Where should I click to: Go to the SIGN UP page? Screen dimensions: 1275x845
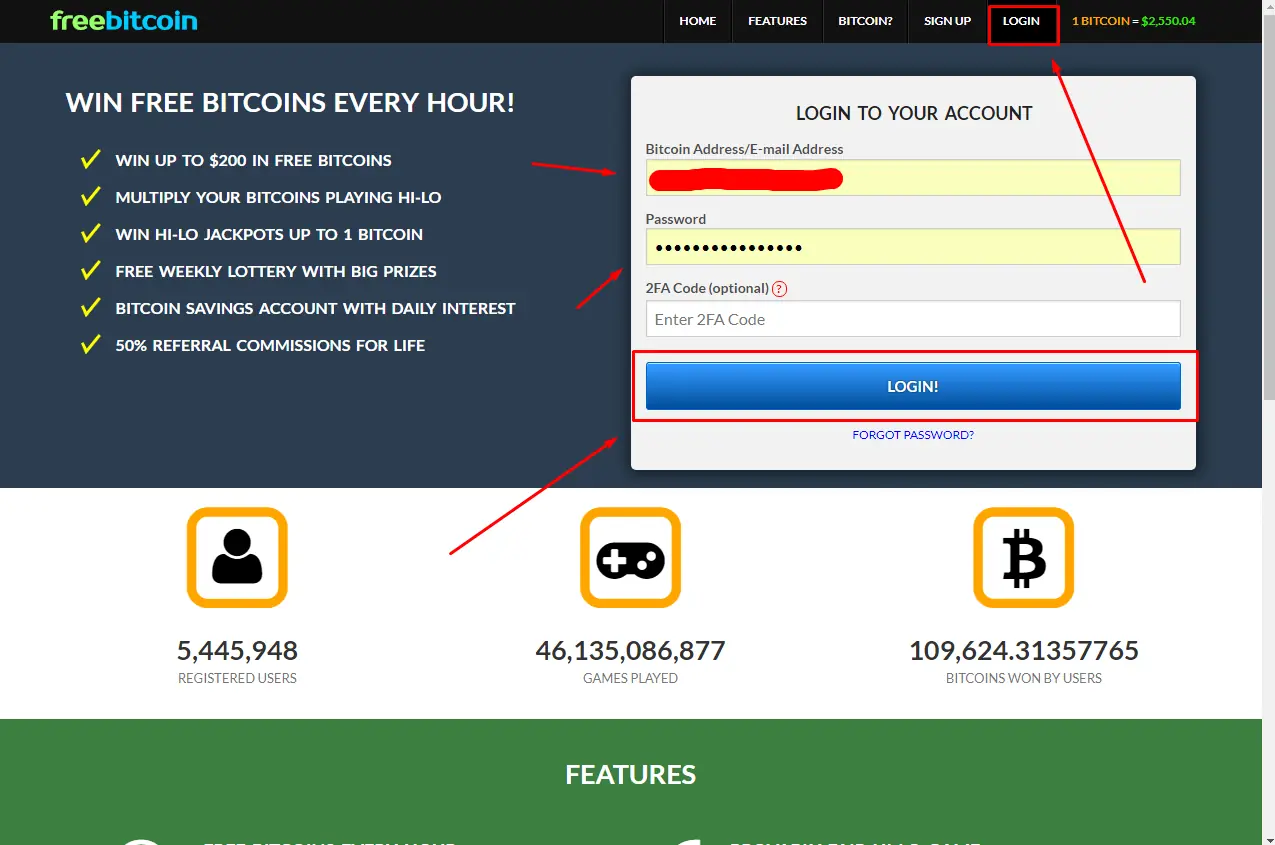947,21
